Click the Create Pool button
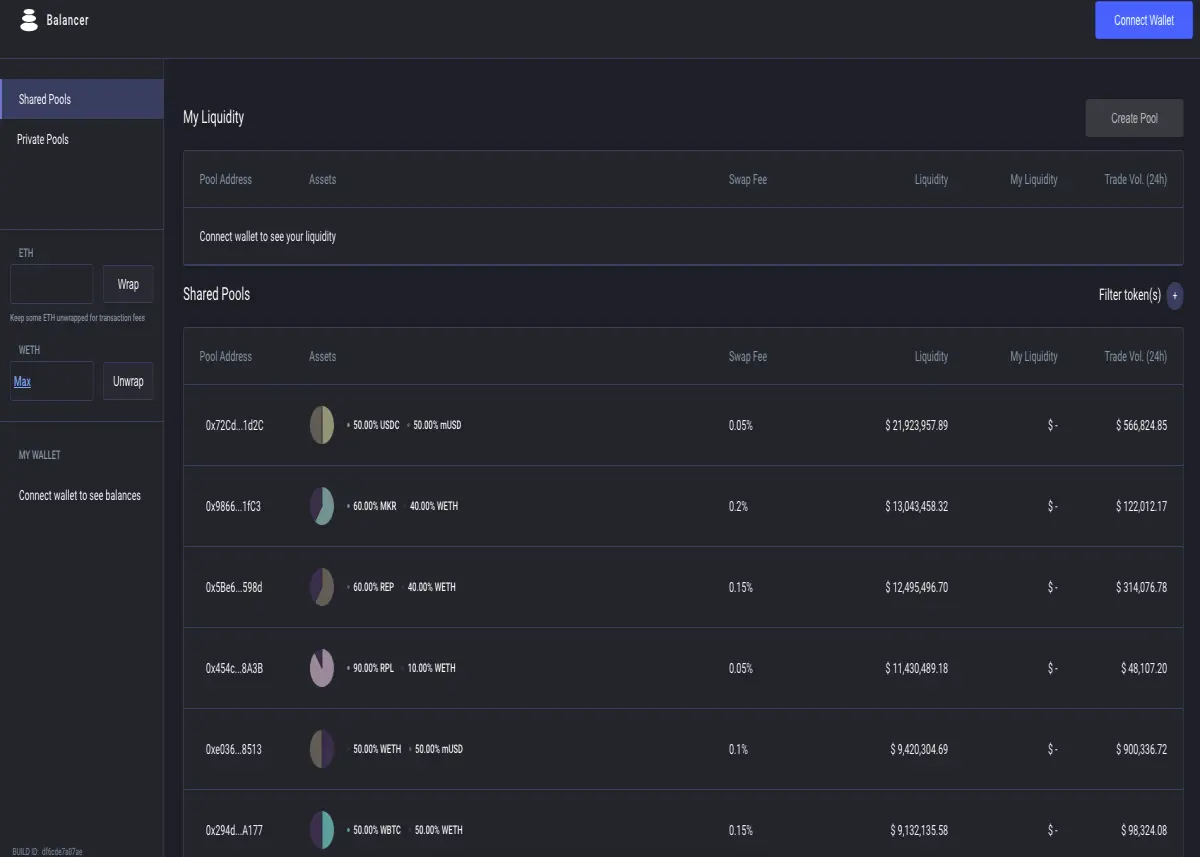Screen dimensions: 1200x857 click(x=1134, y=118)
